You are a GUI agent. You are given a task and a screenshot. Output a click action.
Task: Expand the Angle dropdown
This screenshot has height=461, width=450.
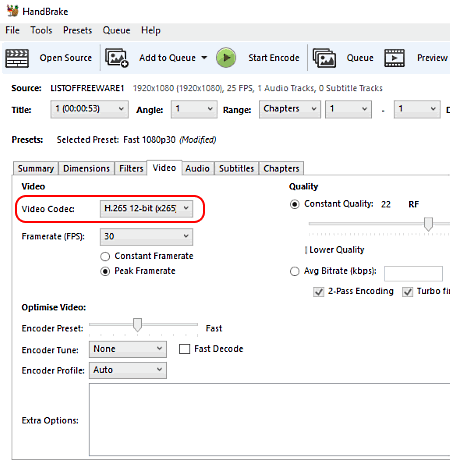[194, 109]
